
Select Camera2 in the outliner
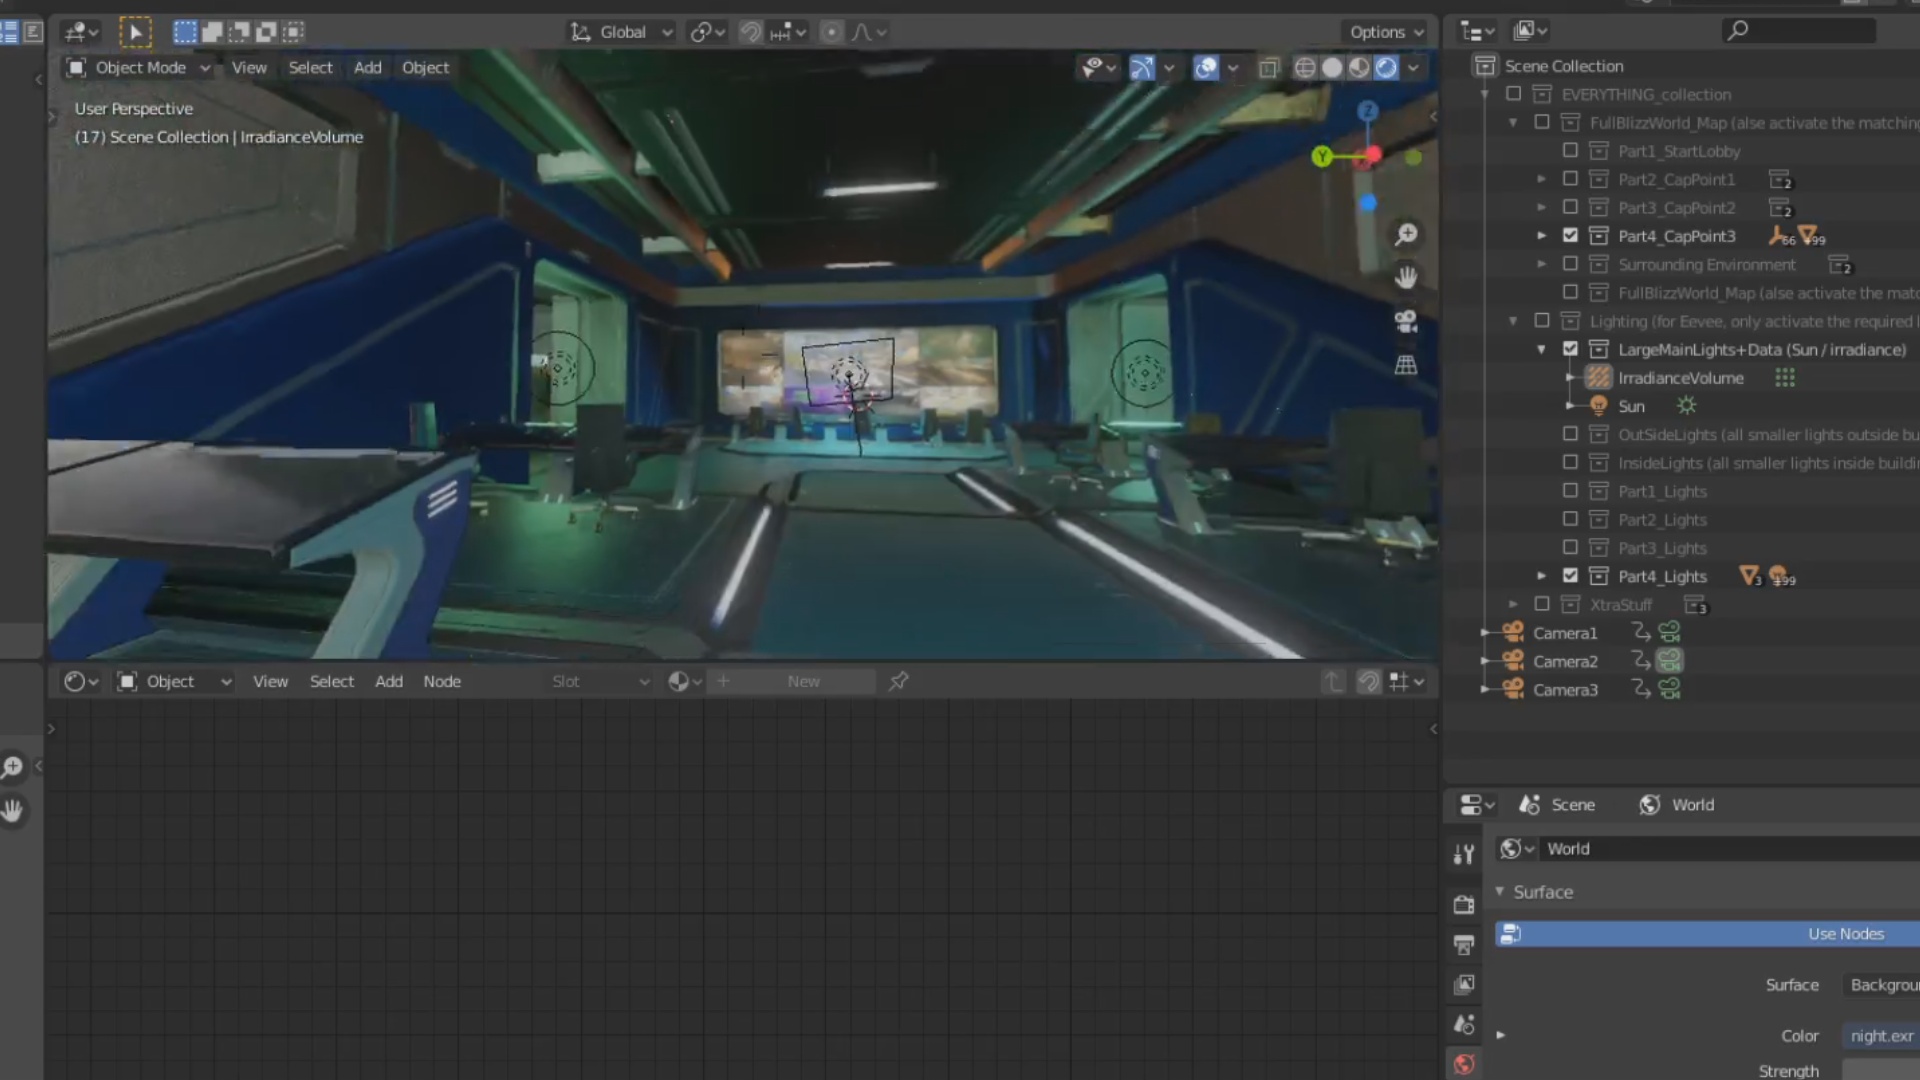pyautogui.click(x=1566, y=661)
